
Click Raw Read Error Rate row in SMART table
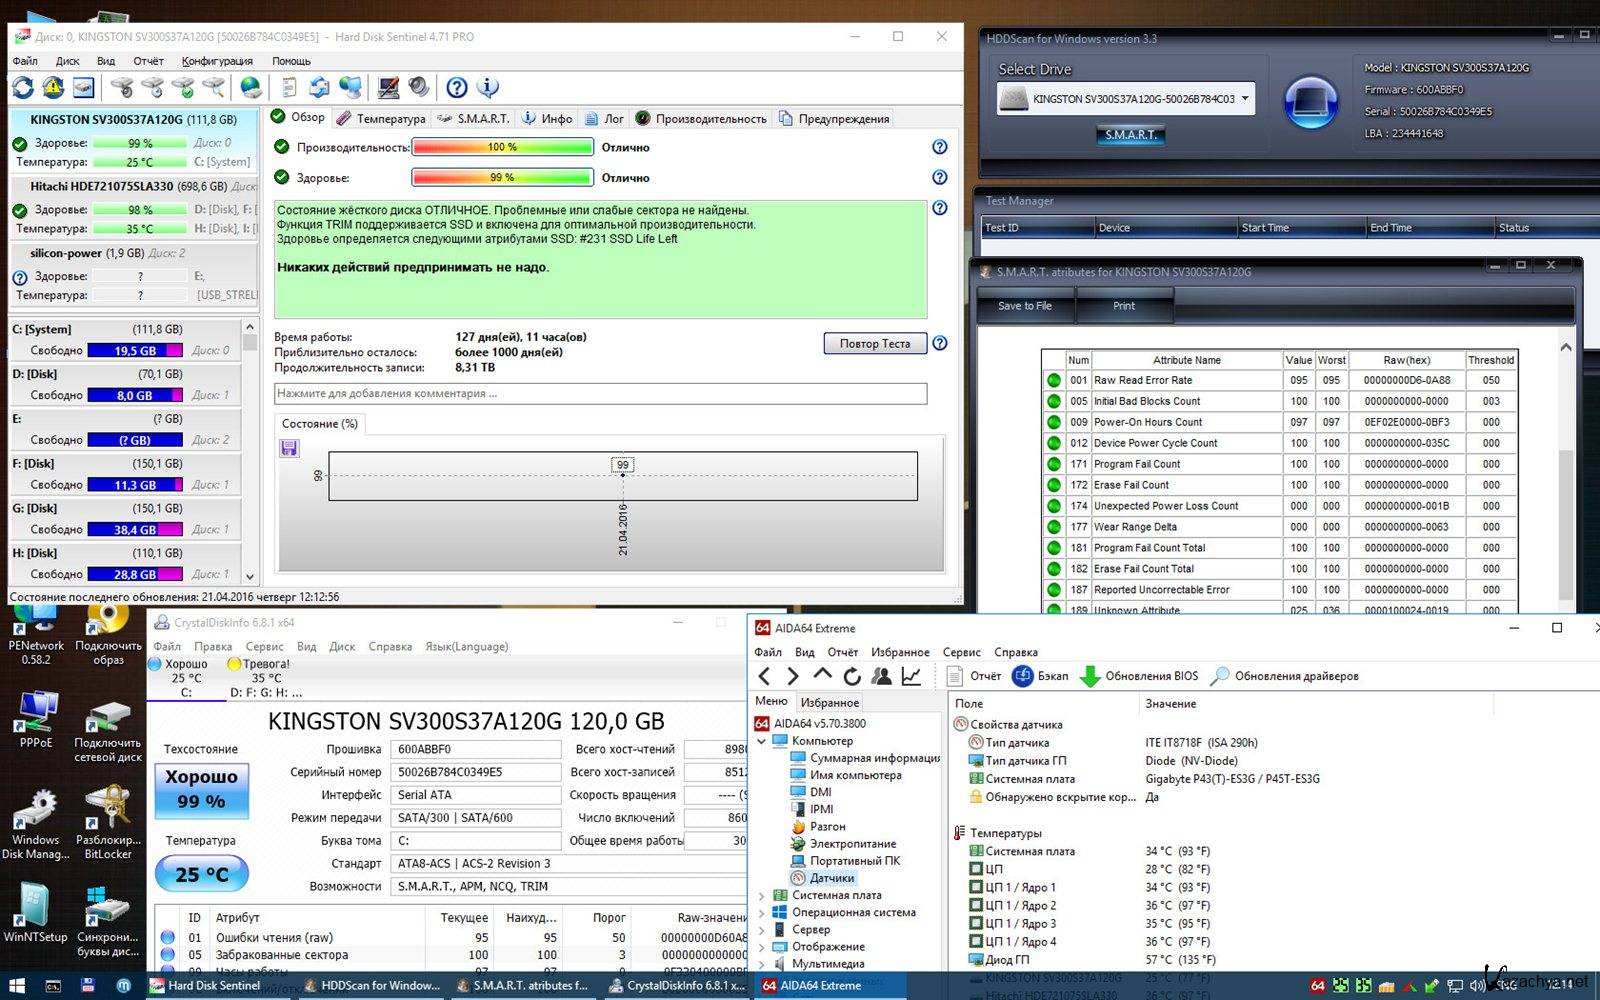1280,380
